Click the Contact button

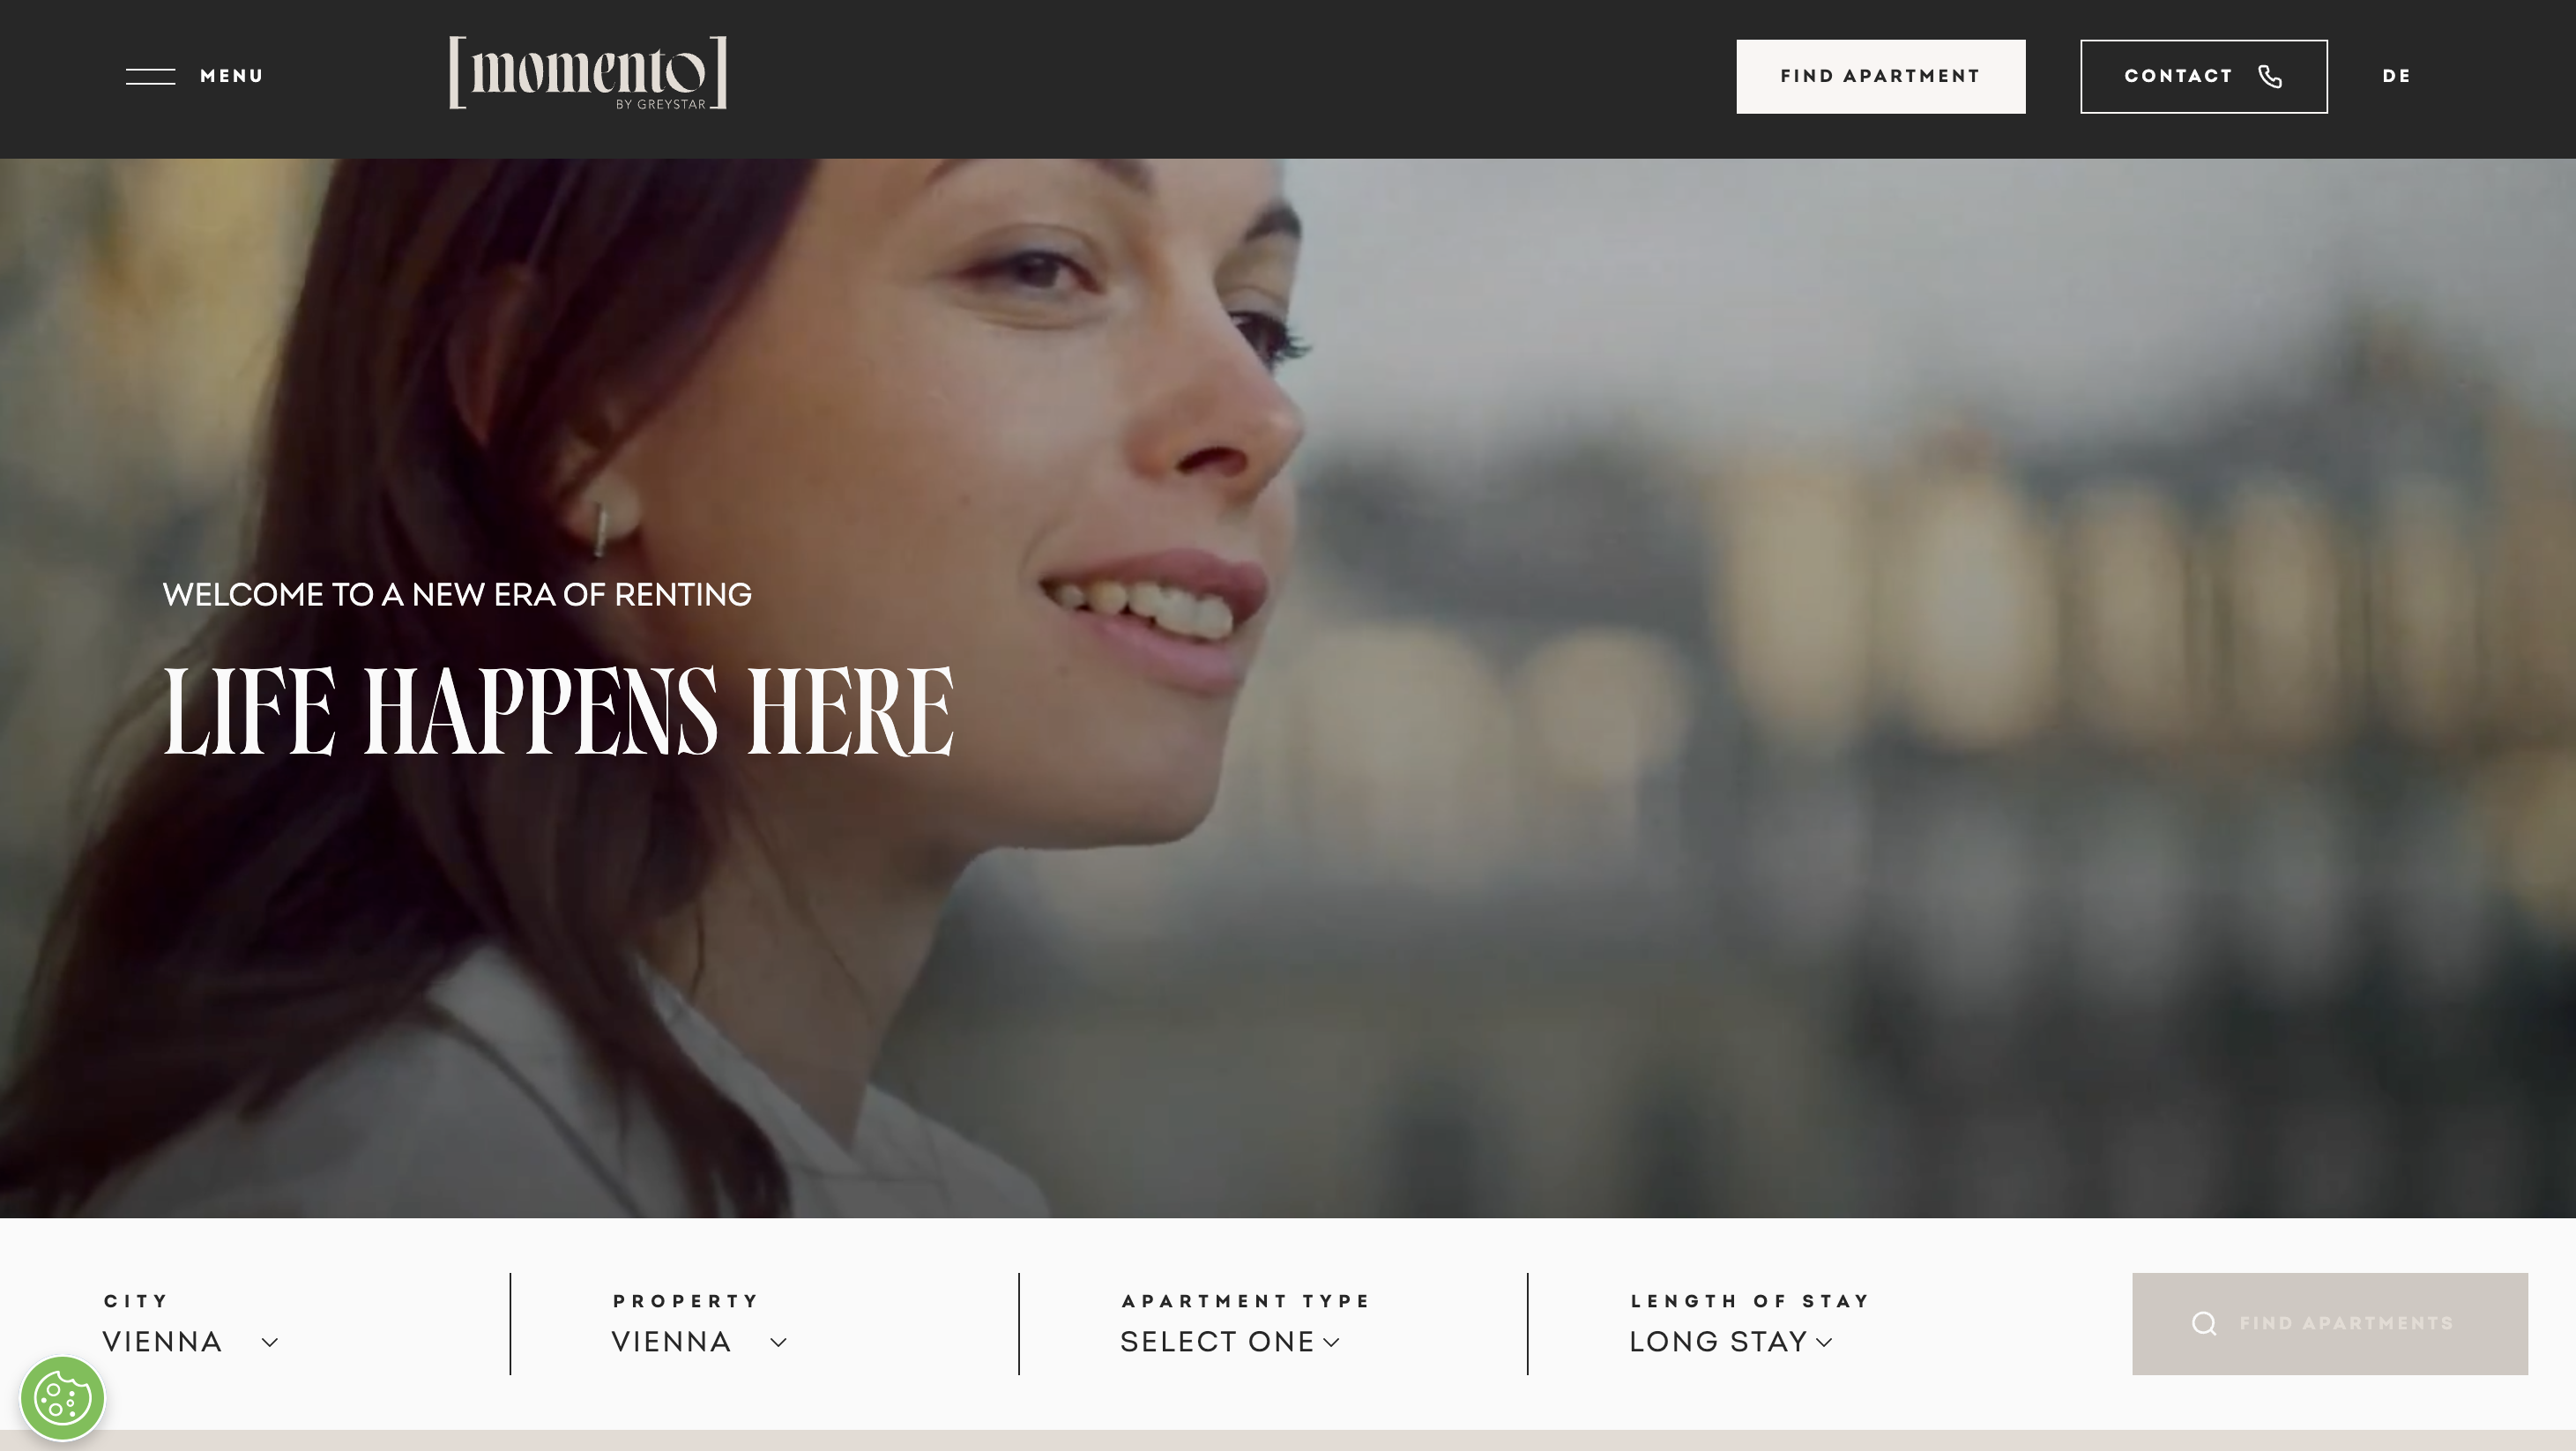coord(2204,77)
